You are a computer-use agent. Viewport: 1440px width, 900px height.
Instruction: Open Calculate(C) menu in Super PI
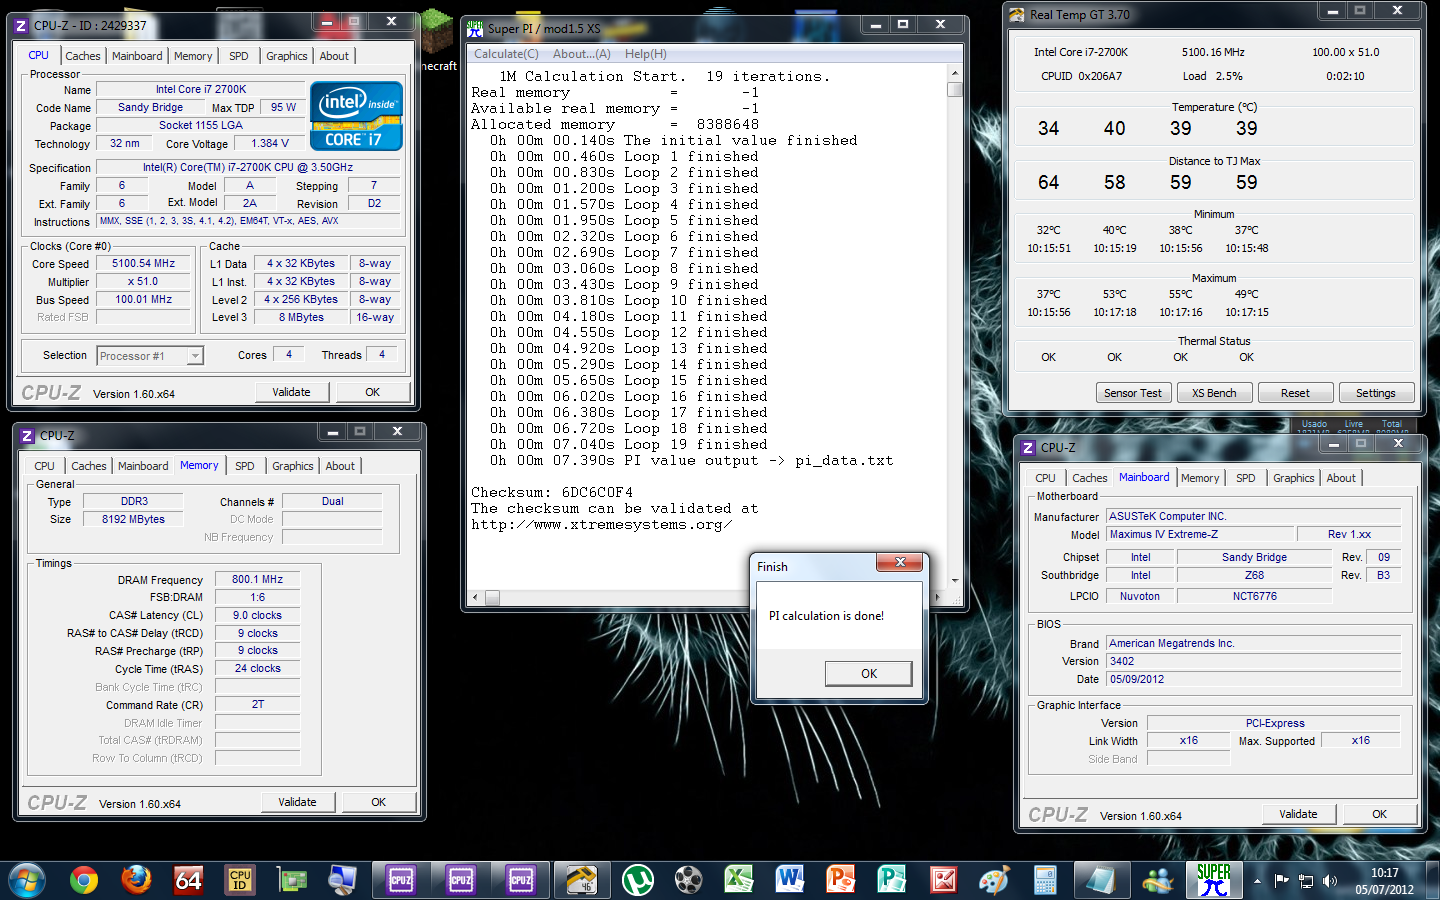[x=506, y=54]
